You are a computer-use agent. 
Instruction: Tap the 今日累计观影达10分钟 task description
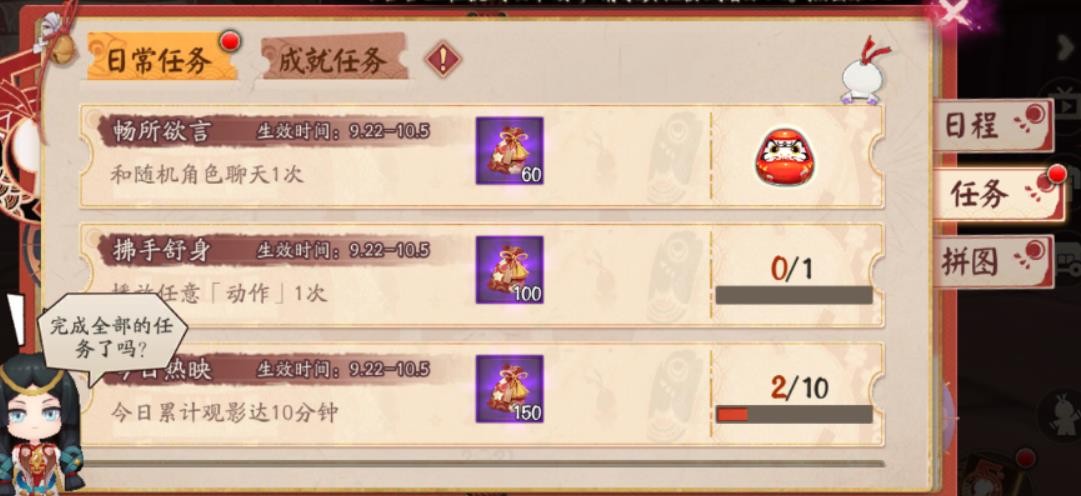point(225,413)
